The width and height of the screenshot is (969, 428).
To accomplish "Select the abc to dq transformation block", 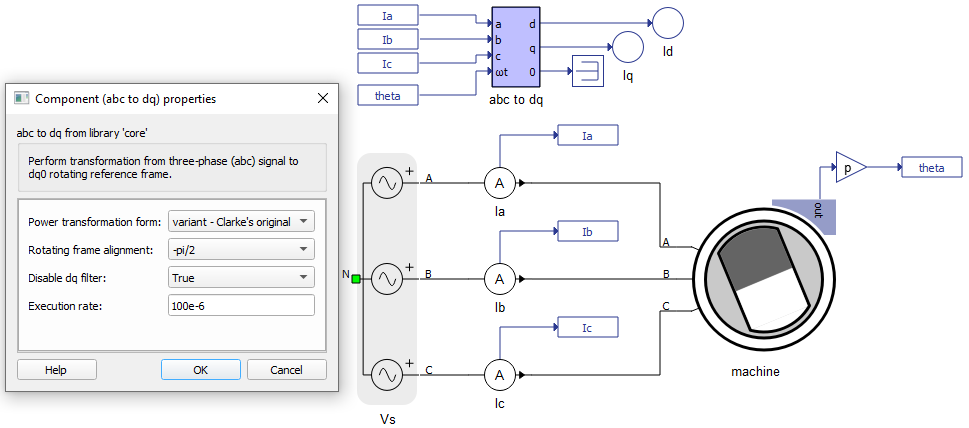I will click(517, 47).
